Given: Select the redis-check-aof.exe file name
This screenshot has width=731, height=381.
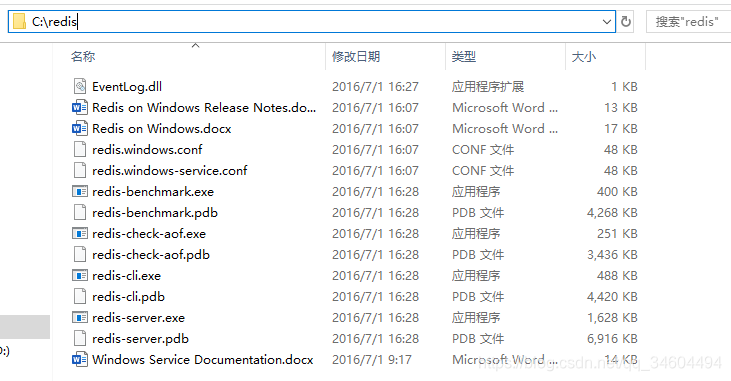Looking at the screenshot, I should pyautogui.click(x=149, y=234).
